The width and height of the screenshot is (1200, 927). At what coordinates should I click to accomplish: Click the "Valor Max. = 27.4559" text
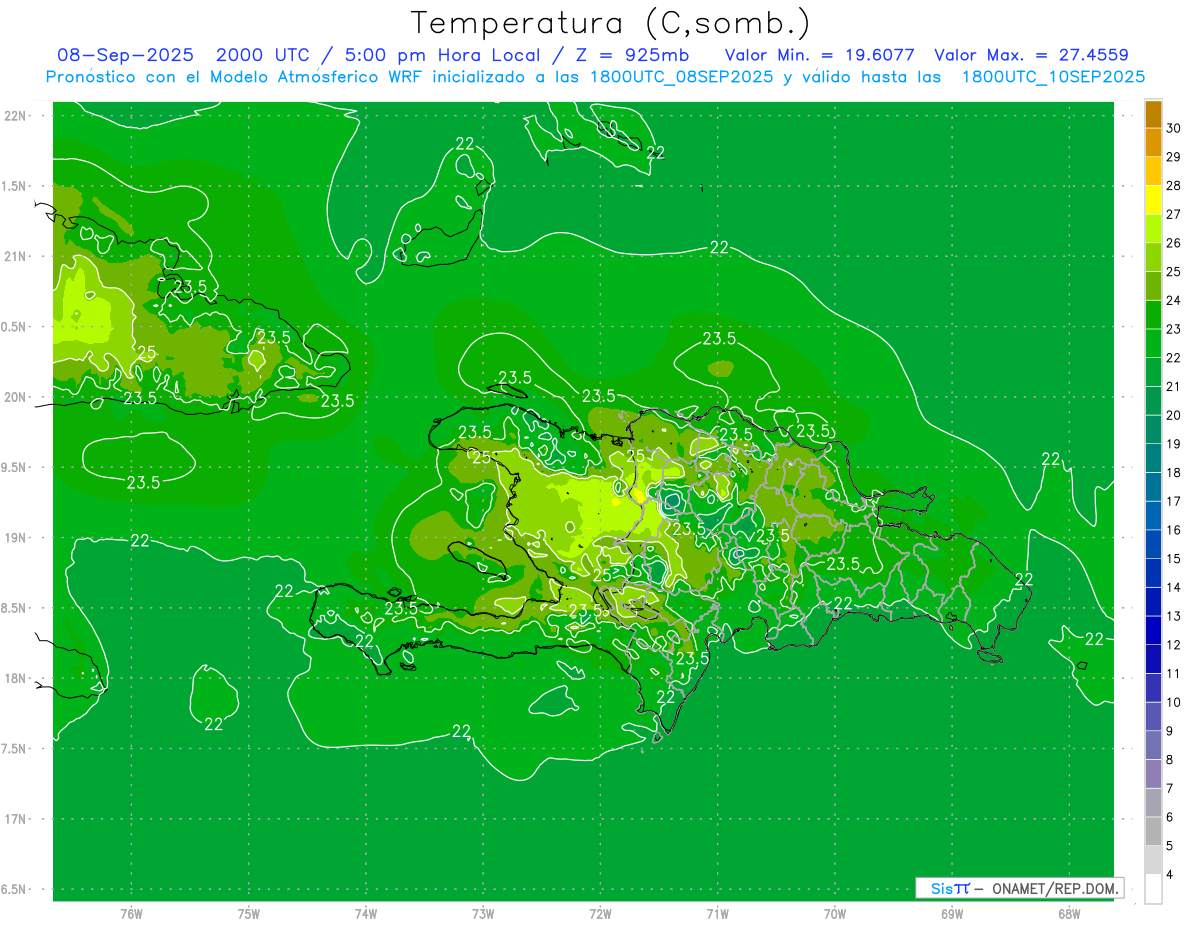point(1031,55)
